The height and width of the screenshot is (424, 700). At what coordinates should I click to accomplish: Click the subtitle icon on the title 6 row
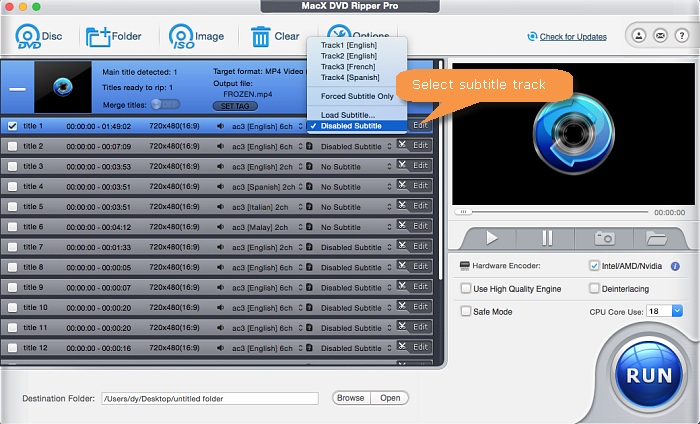(309, 227)
